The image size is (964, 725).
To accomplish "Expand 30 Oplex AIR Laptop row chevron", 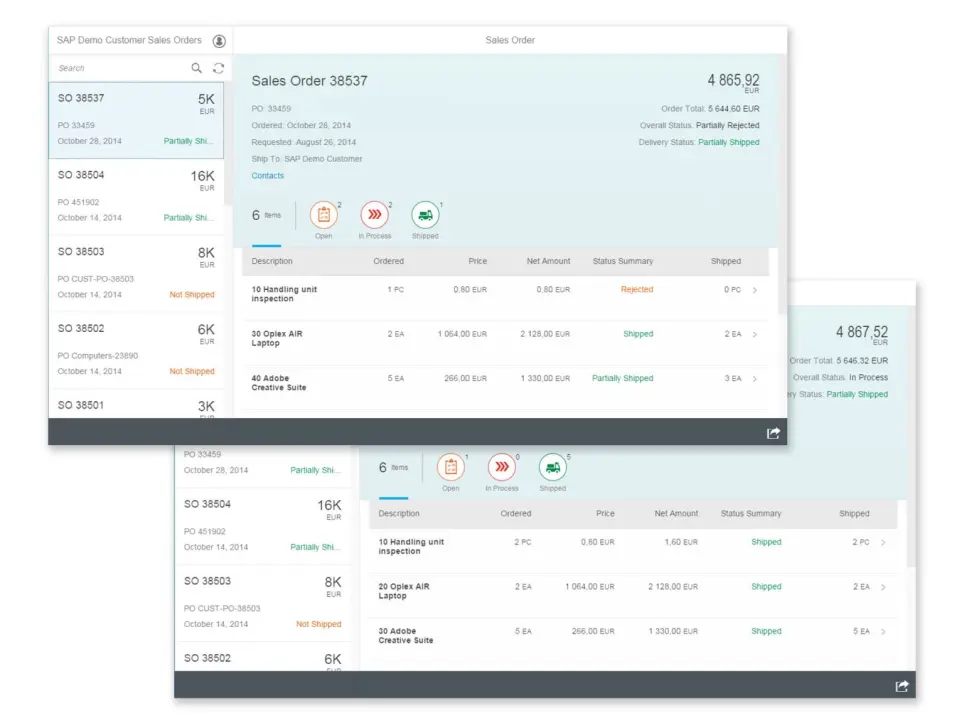I will [x=754, y=335].
